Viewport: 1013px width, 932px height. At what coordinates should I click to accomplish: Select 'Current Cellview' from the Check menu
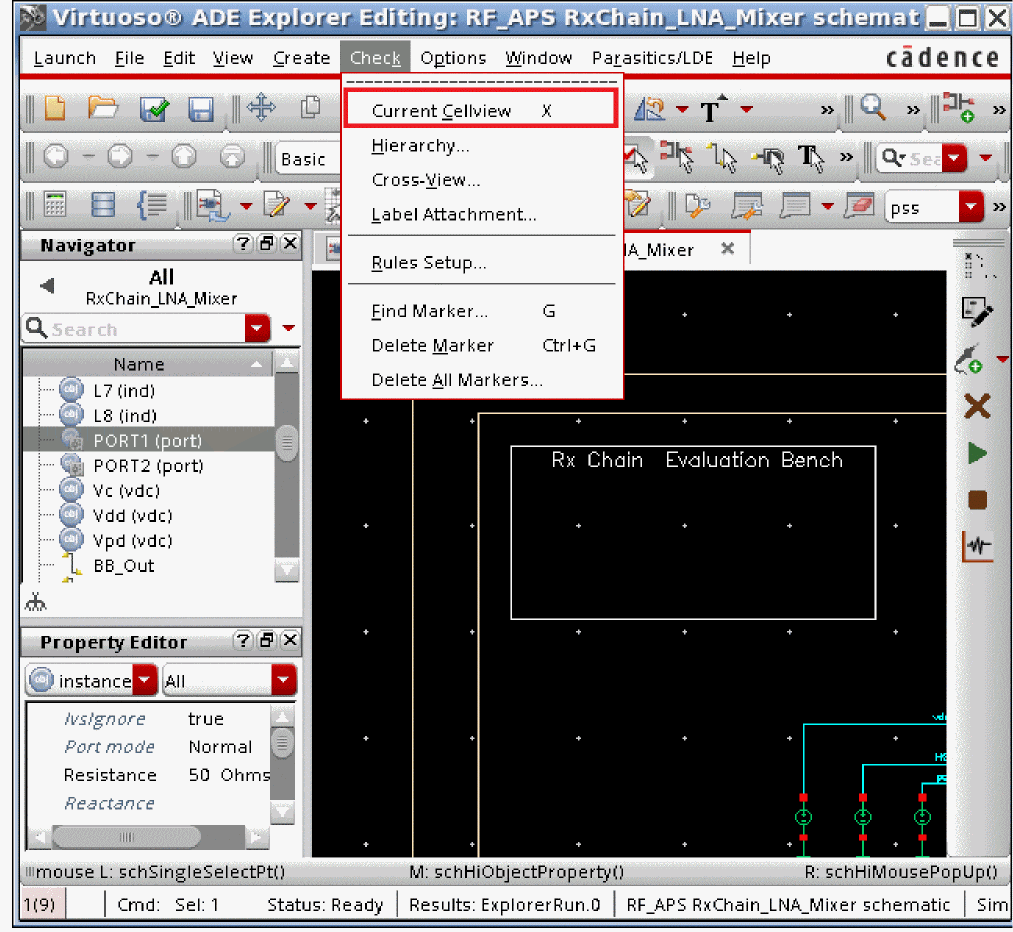click(x=441, y=111)
